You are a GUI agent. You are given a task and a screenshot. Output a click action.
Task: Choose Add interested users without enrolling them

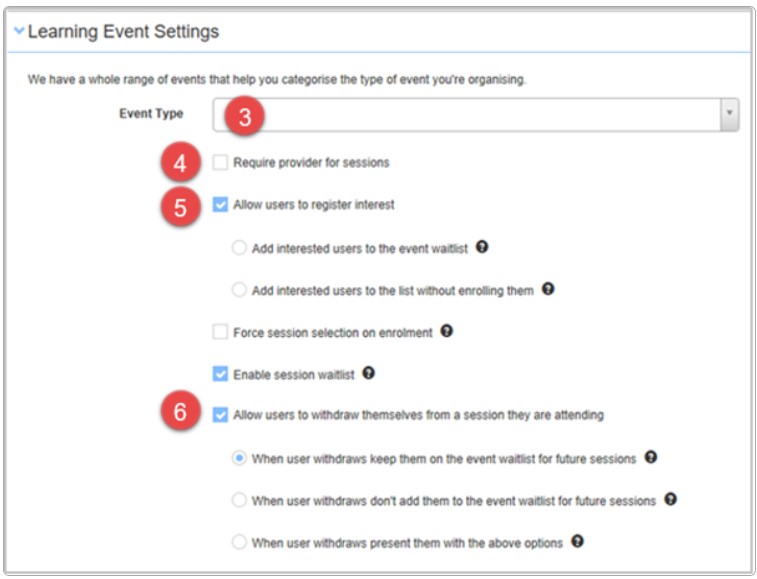coord(239,289)
